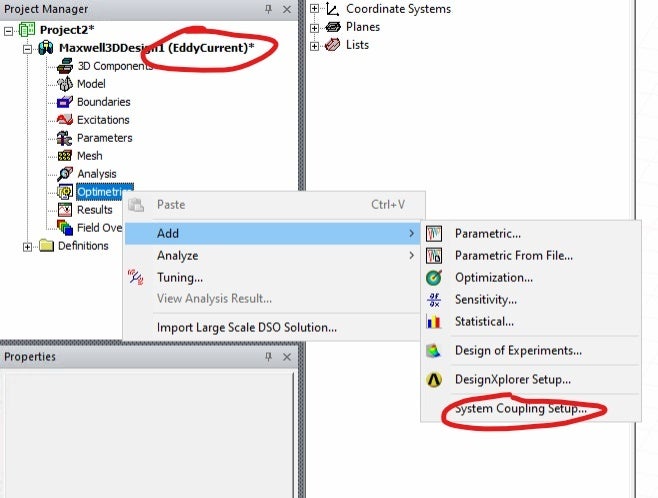Collapse the Maxwell3DDesign1 tree node
The height and width of the screenshot is (498, 658).
[27, 49]
